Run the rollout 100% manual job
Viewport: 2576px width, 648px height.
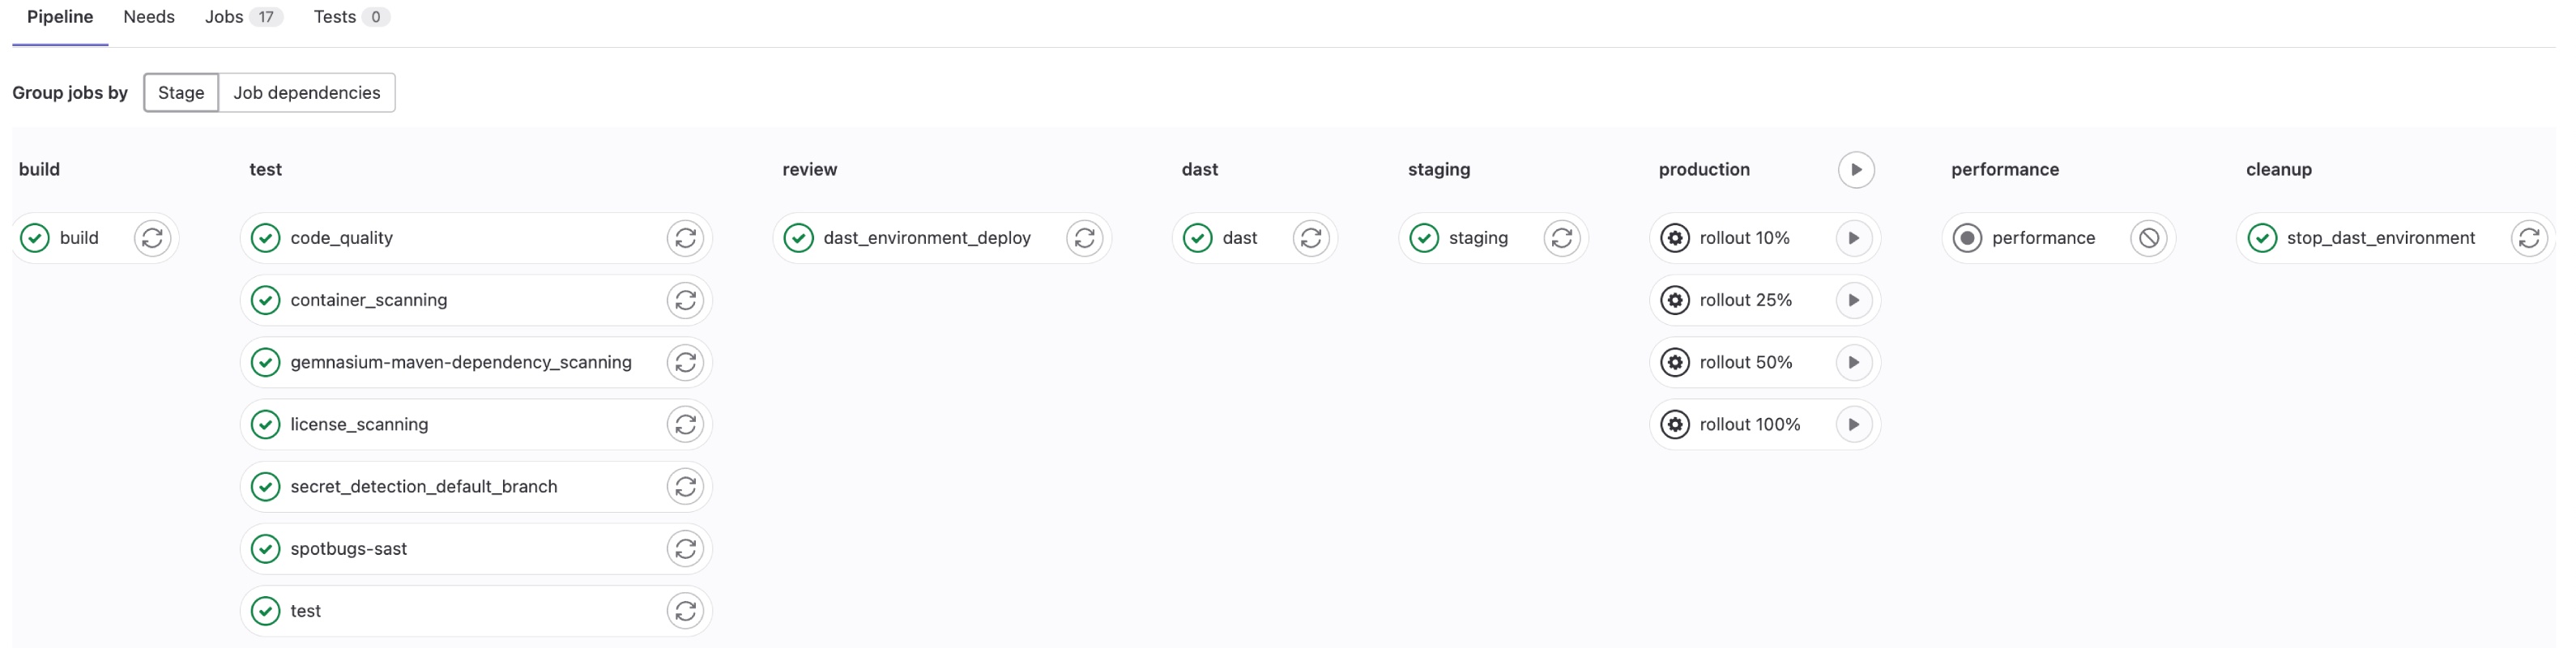1854,424
